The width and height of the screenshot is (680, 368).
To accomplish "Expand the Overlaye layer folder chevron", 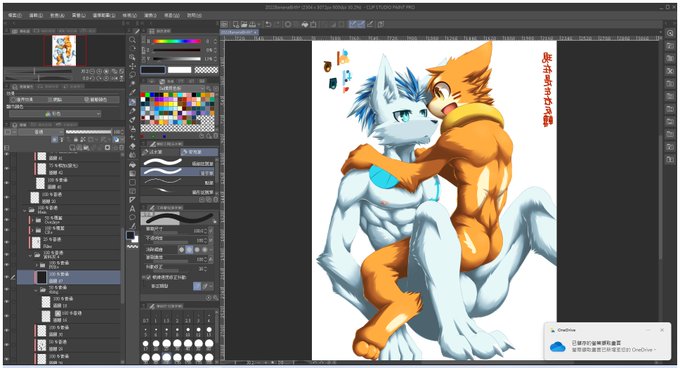I will tap(32, 220).
